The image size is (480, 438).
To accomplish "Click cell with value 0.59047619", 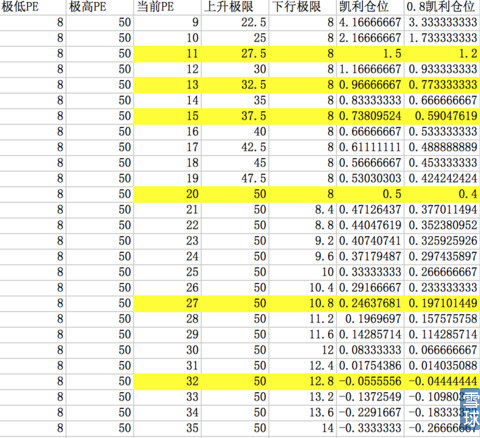I will click(x=442, y=116).
